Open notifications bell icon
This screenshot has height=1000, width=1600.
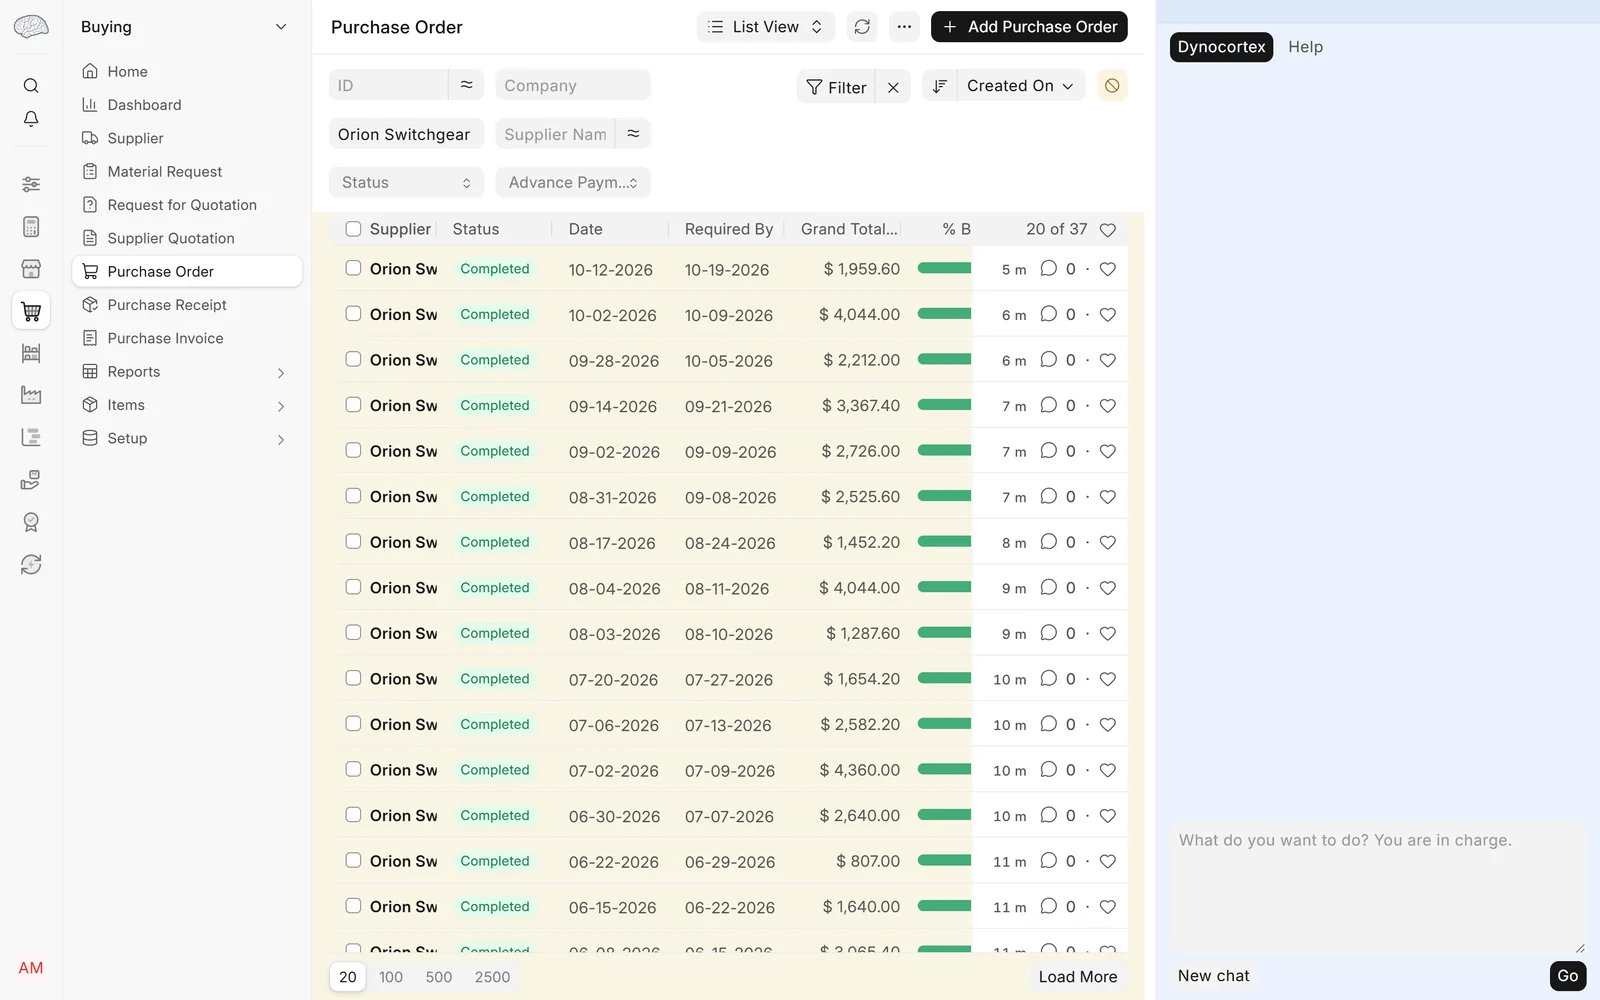pyautogui.click(x=31, y=119)
